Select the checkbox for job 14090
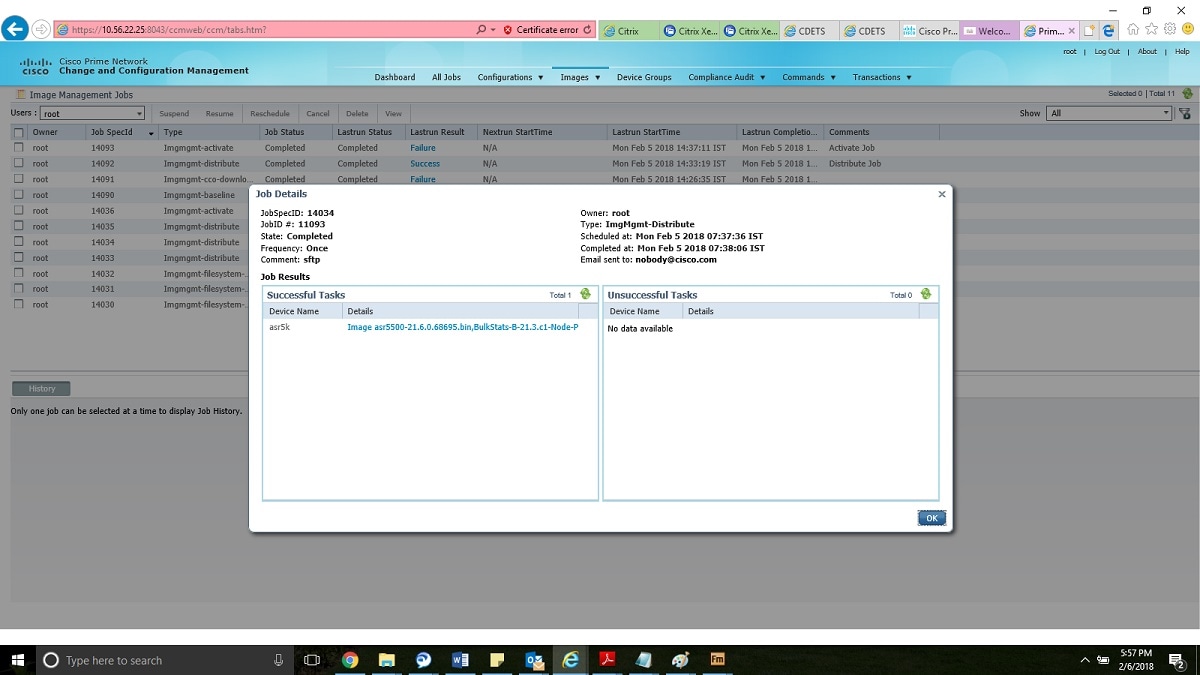This screenshot has height=675, width=1200. 18,195
